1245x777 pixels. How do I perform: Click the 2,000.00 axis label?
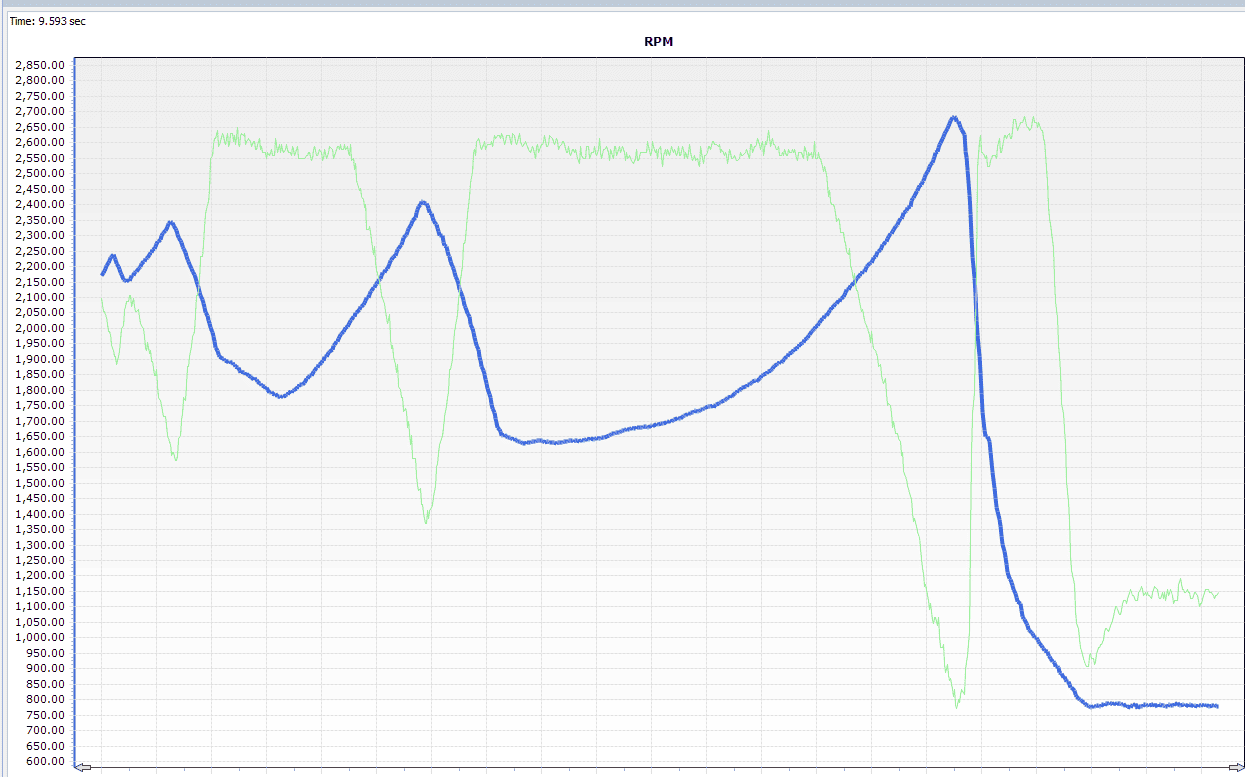tap(41, 328)
